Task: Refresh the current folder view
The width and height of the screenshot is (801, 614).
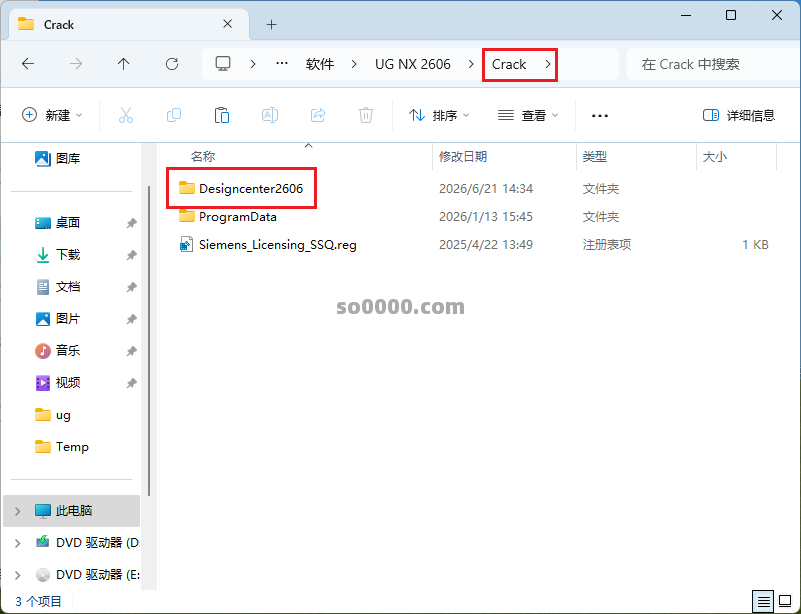Action: click(172, 64)
